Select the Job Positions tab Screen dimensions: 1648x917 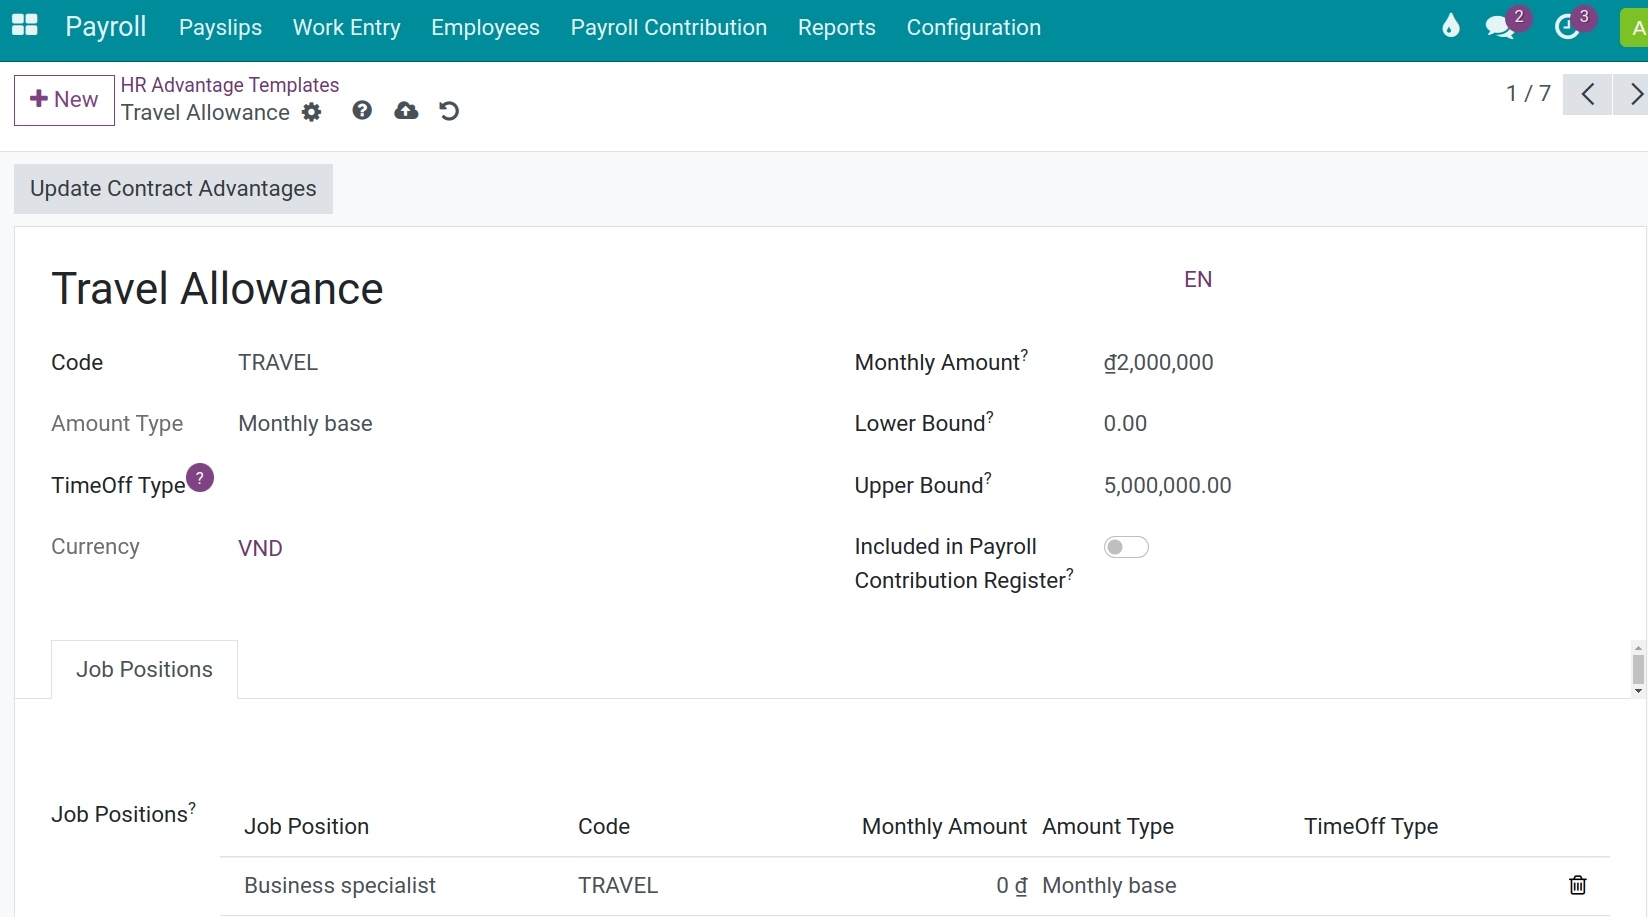[x=144, y=669]
